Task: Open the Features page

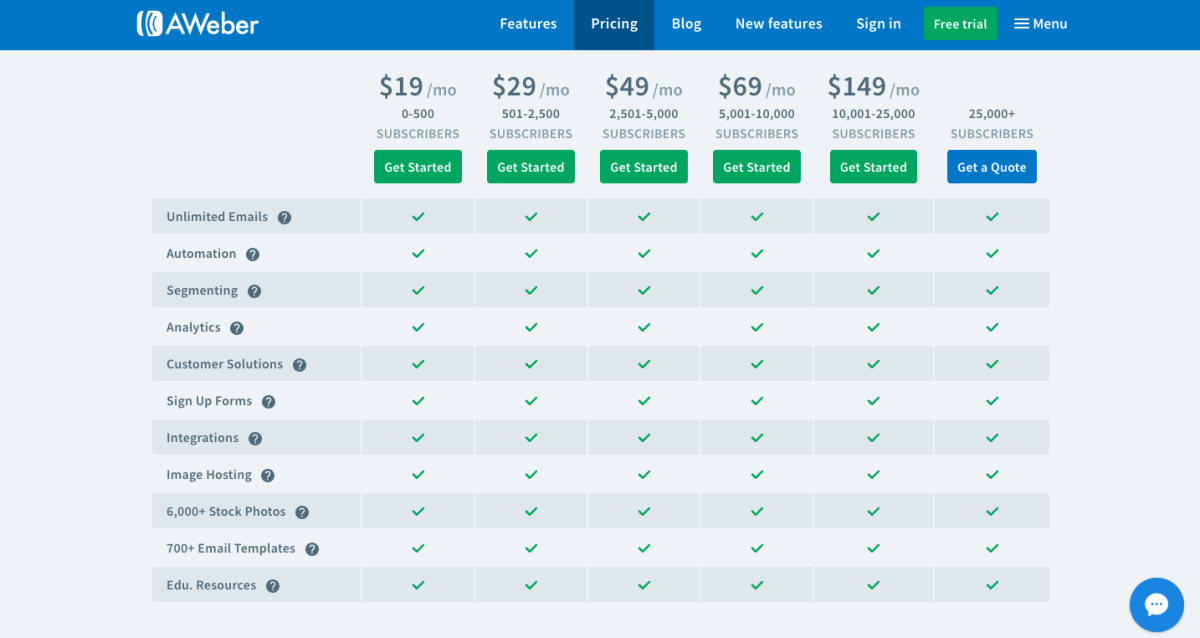Action: pyautogui.click(x=528, y=24)
